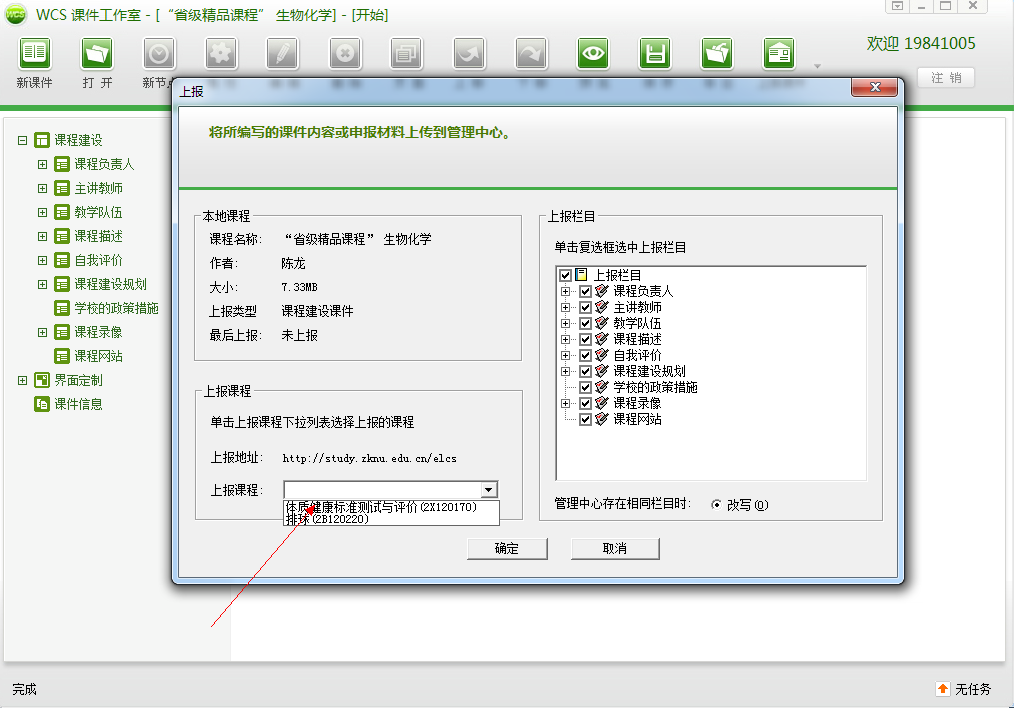Select the 改写 radio button
The image size is (1014, 708).
716,505
